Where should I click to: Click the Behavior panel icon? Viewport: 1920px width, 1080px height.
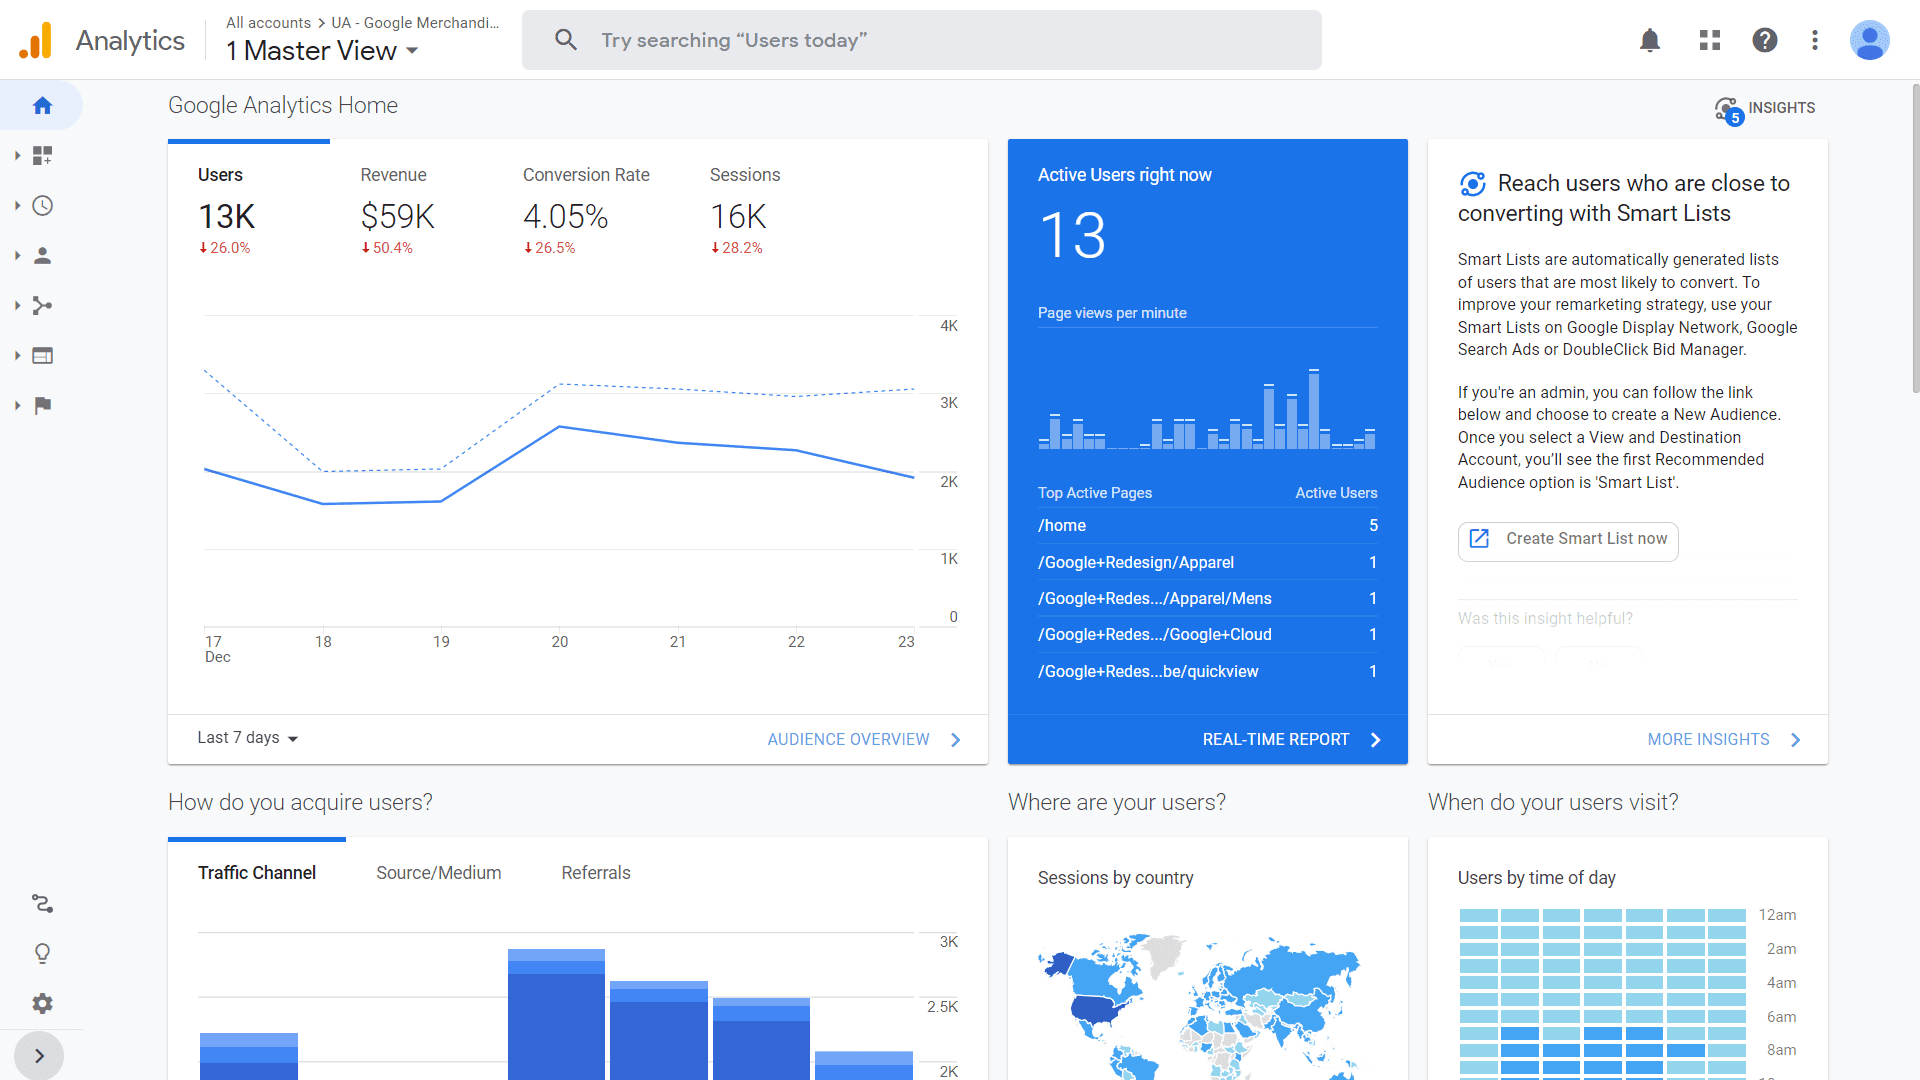[x=42, y=356]
